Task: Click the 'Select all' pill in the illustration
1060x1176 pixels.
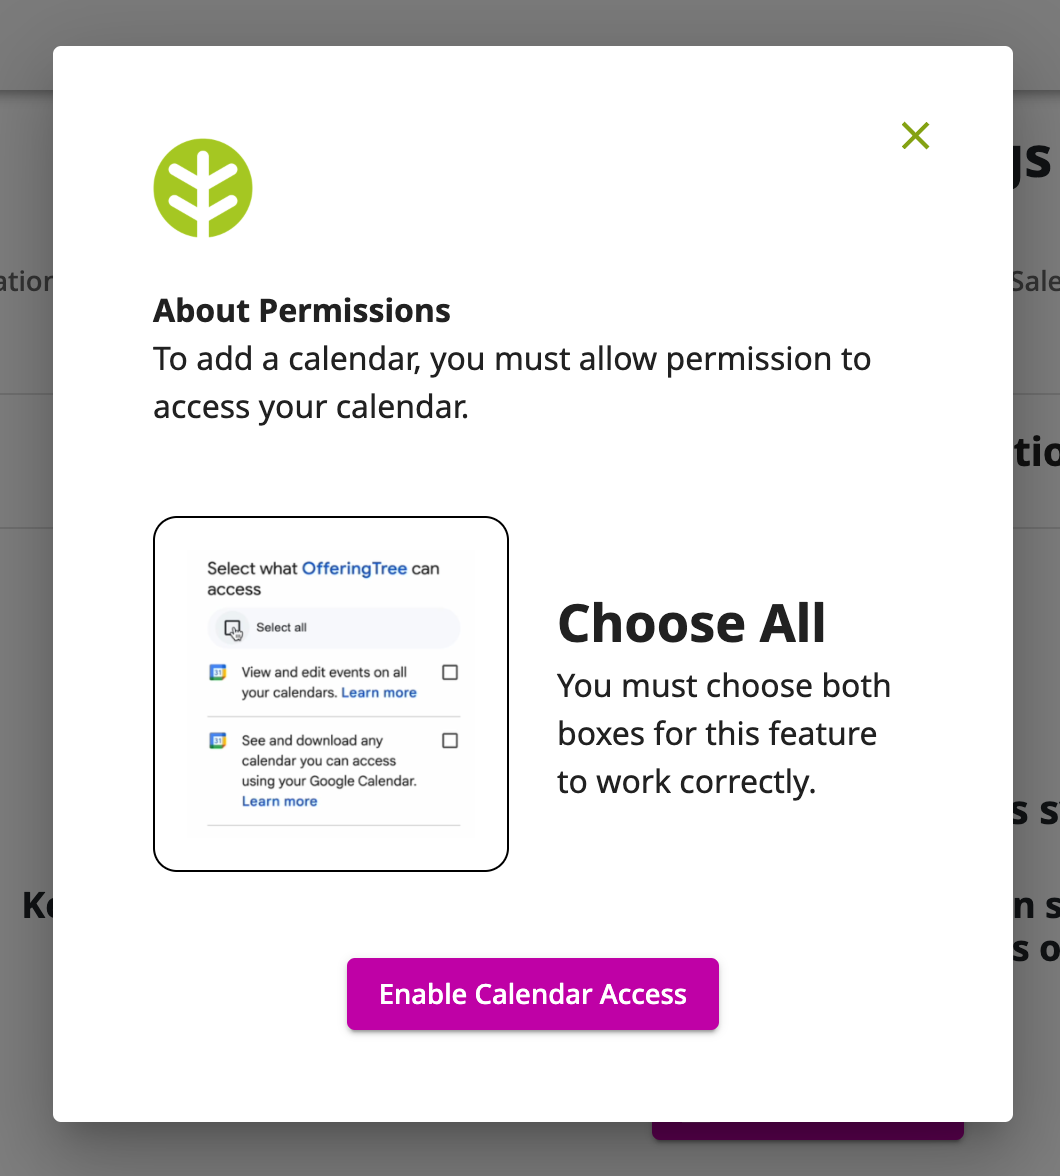Action: (334, 628)
